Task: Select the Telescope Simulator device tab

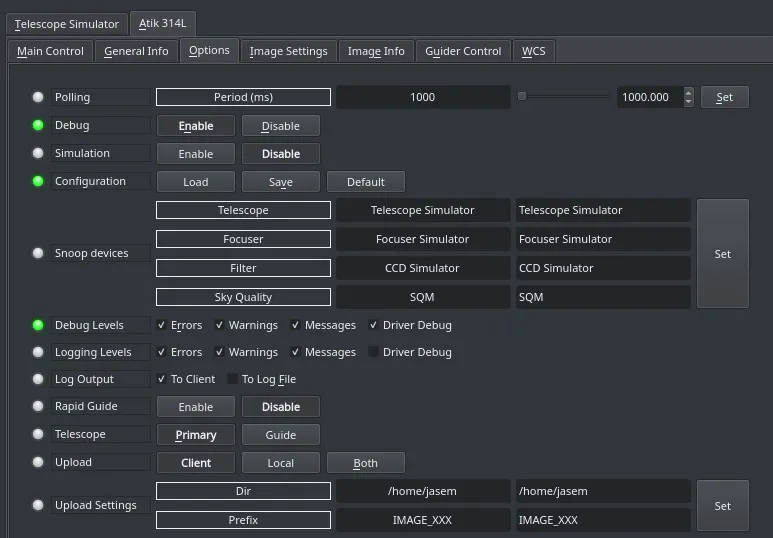Action: click(67, 24)
